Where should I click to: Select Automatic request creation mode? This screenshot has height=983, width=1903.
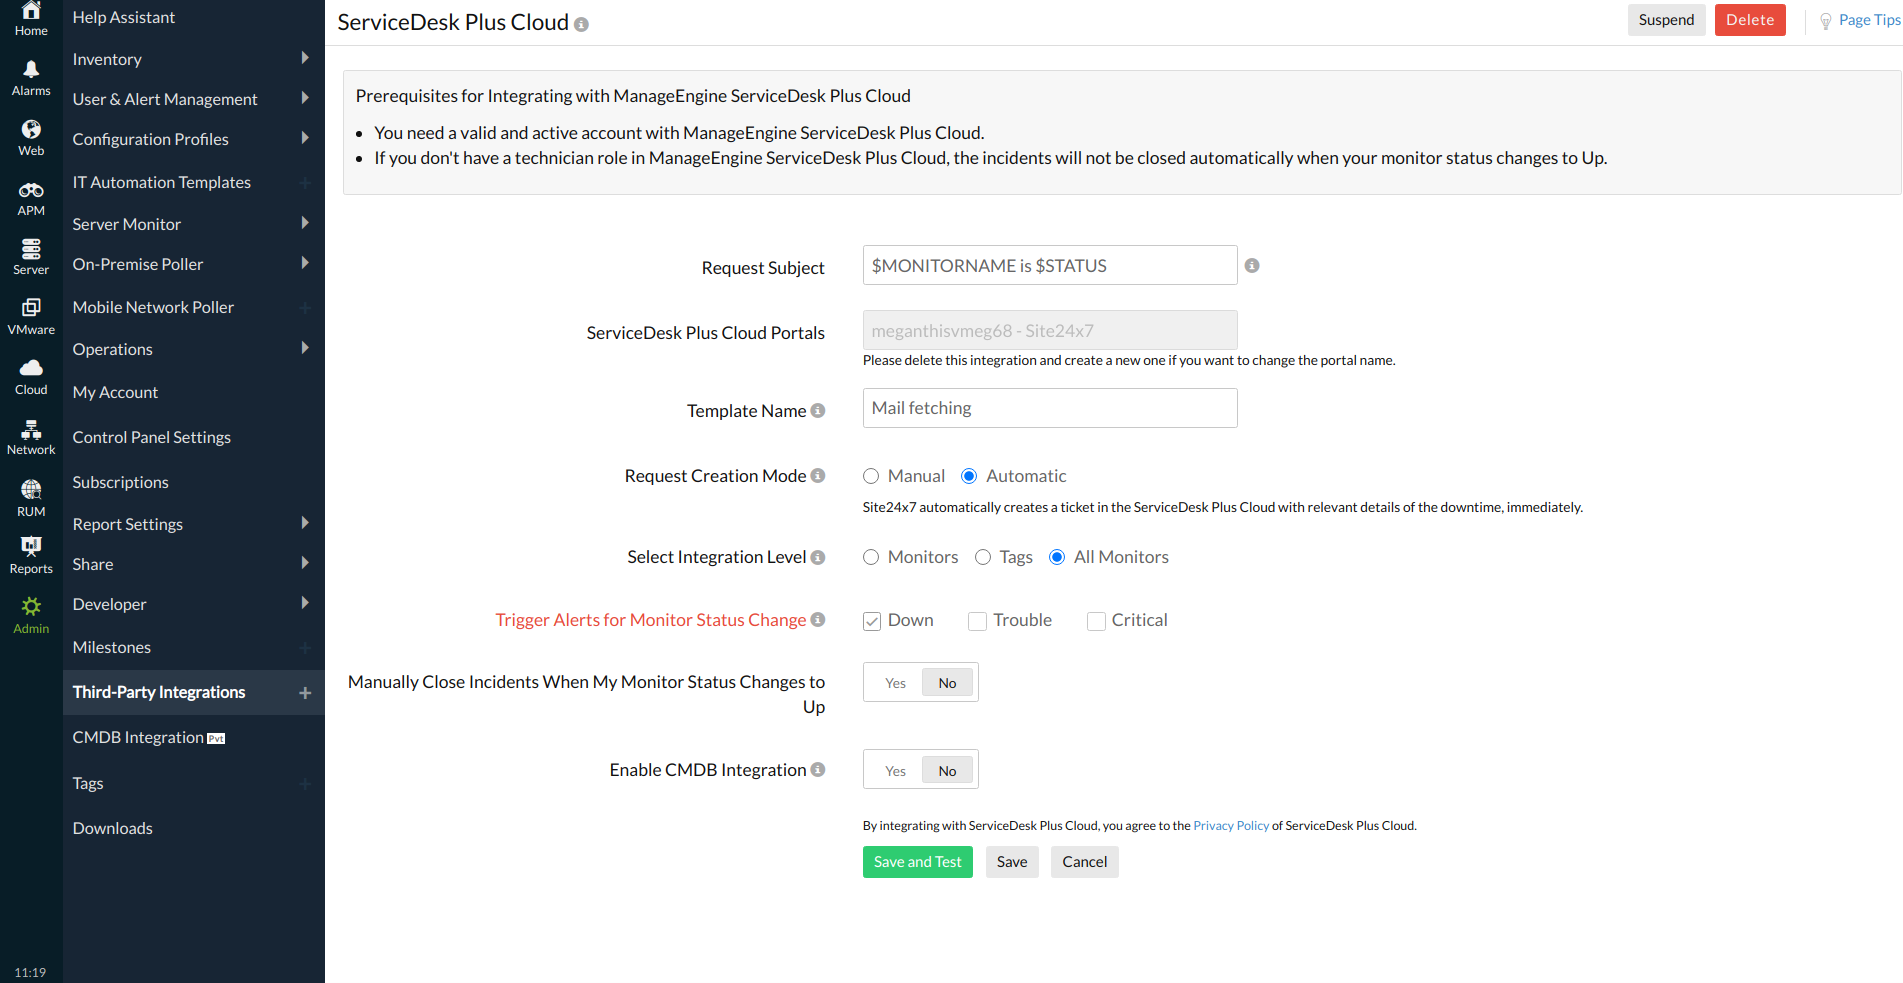click(969, 476)
